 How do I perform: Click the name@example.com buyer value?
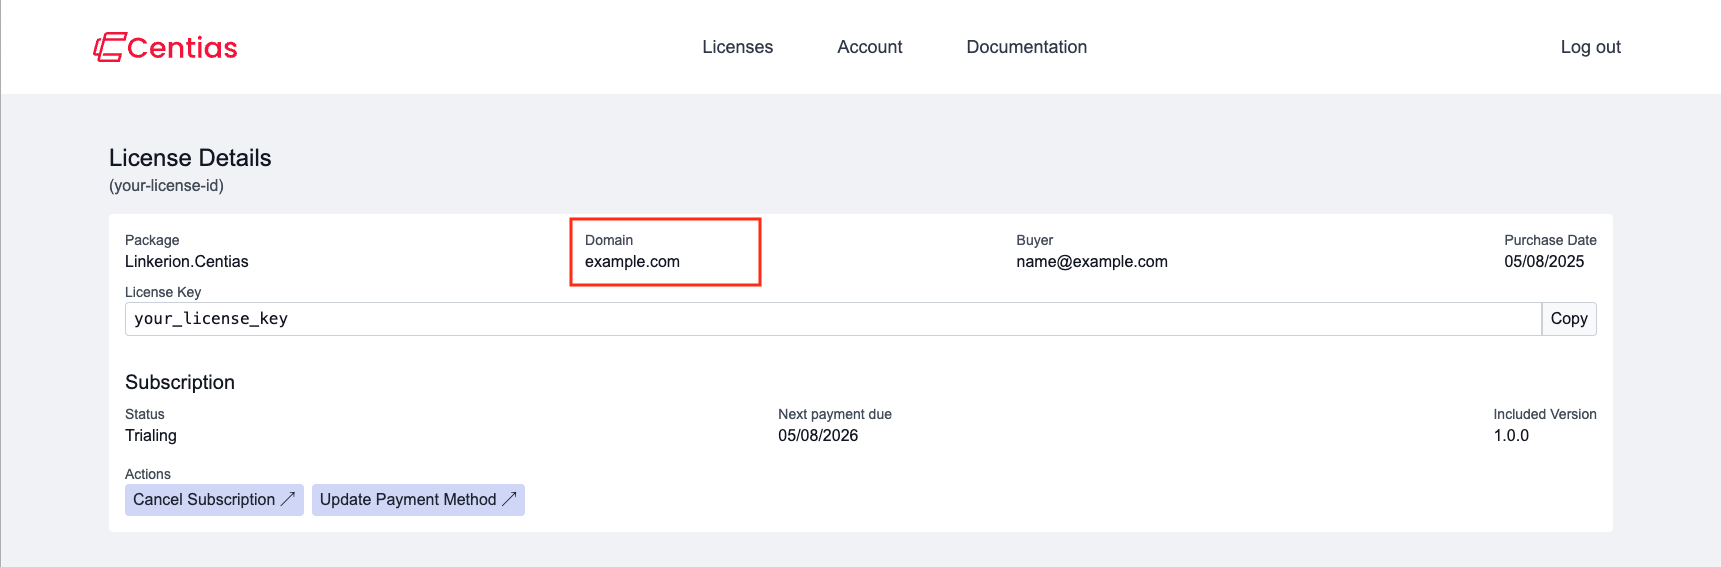1092,262
